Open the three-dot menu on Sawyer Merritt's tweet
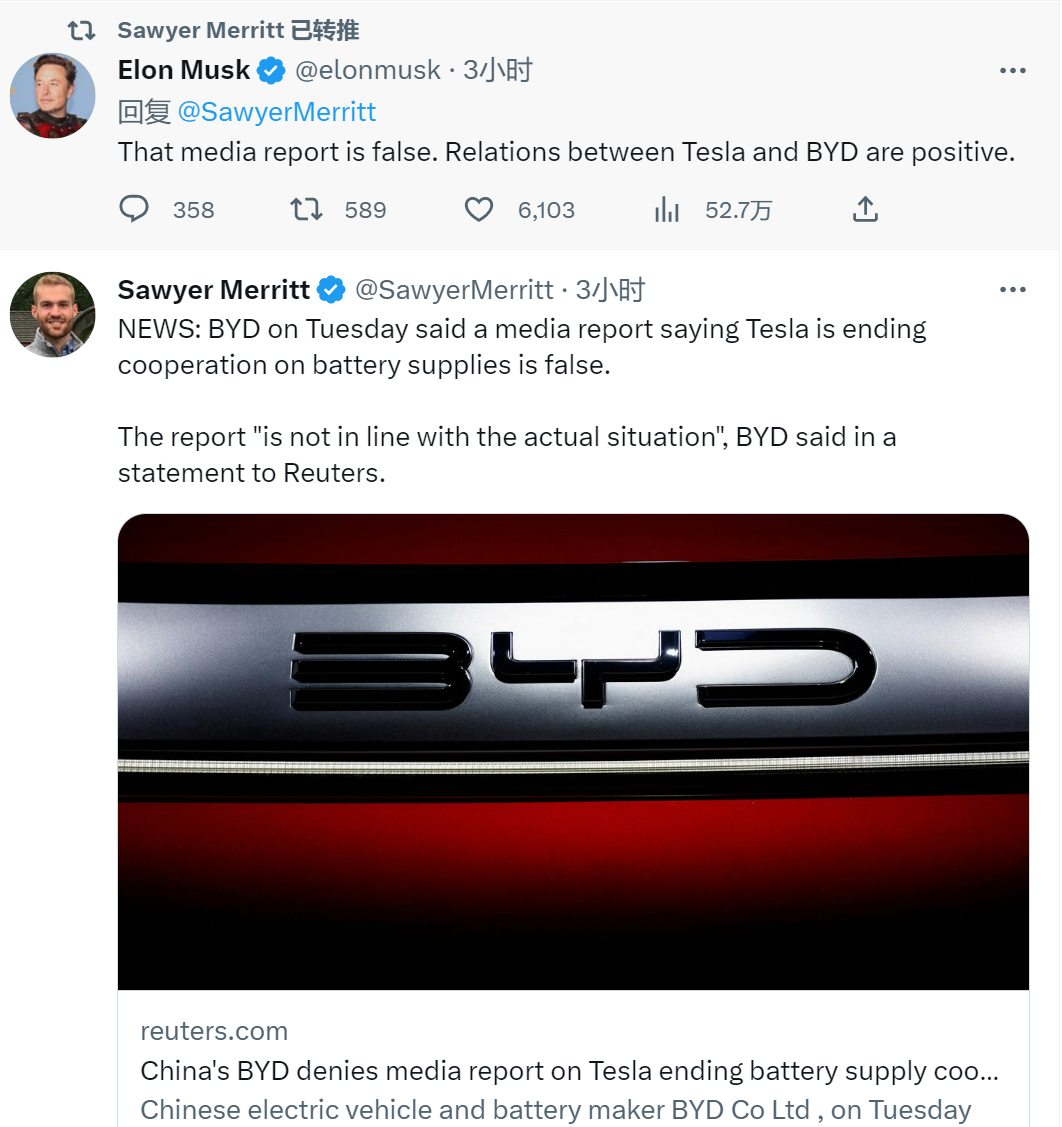Viewport: 1062px width, 1127px height. click(x=1012, y=290)
